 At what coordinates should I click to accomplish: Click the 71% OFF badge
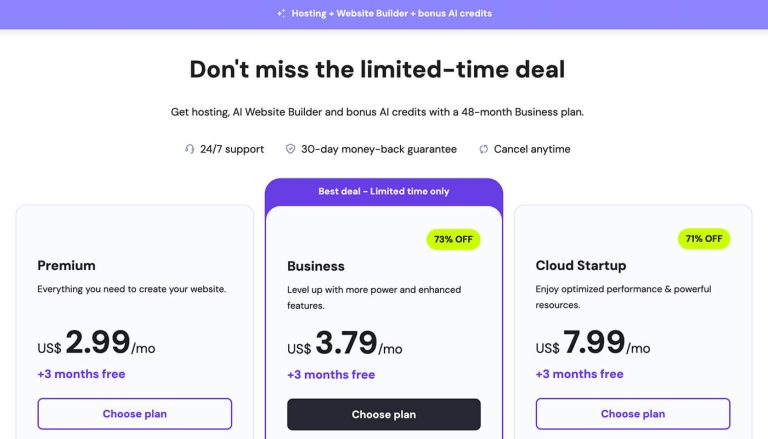tap(704, 239)
